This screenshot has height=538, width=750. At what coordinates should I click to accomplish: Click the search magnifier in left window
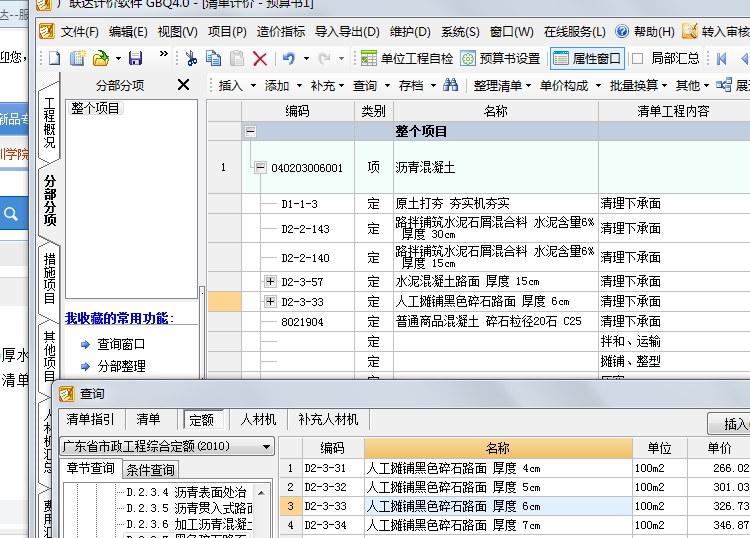click(11, 214)
